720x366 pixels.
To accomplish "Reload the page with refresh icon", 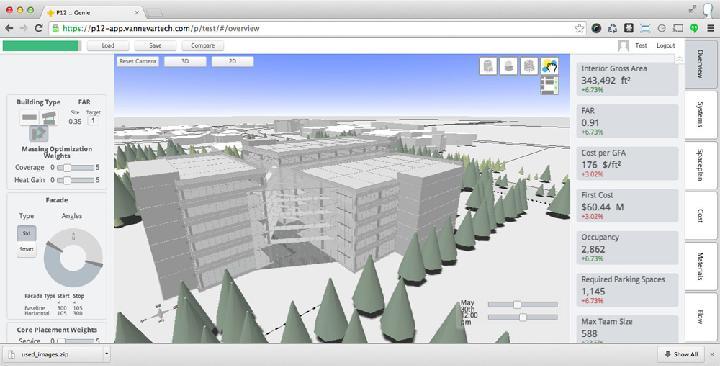I will click(39, 28).
